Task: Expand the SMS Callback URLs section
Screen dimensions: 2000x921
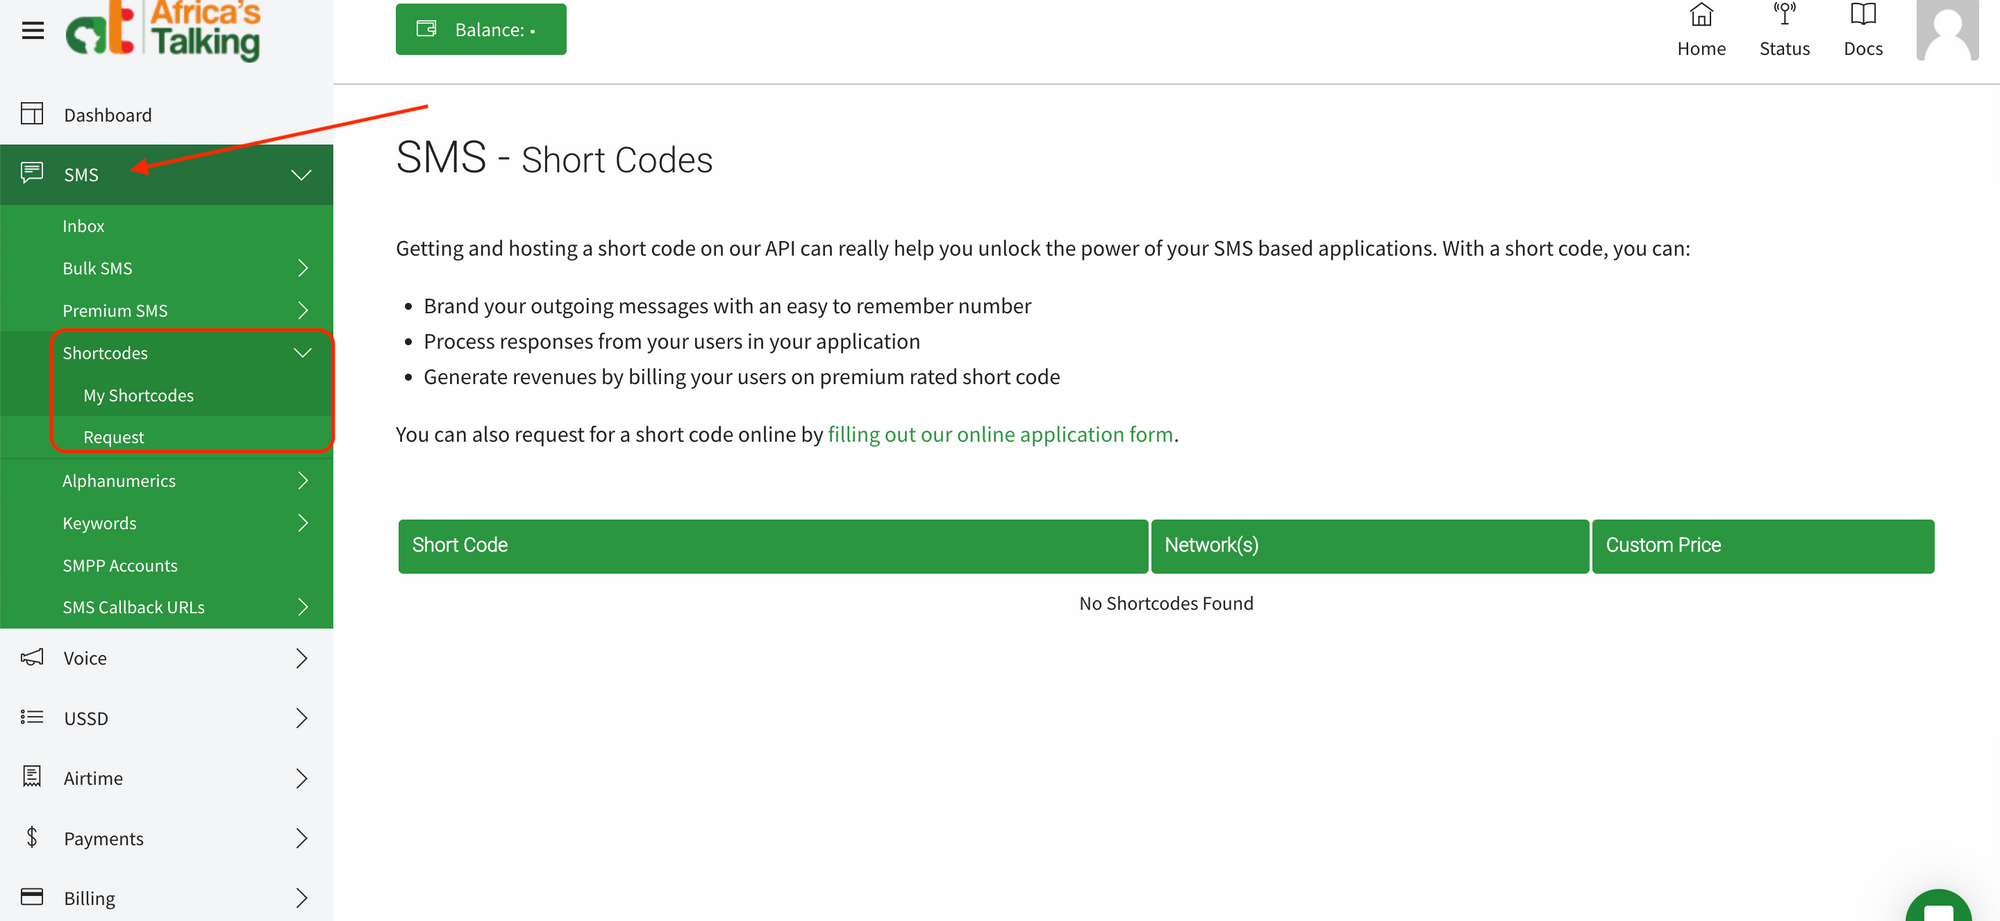Action: (x=303, y=606)
